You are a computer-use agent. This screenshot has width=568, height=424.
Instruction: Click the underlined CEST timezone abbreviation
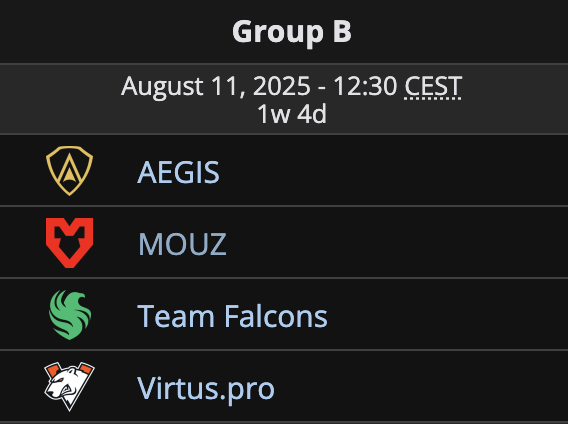[x=433, y=87]
